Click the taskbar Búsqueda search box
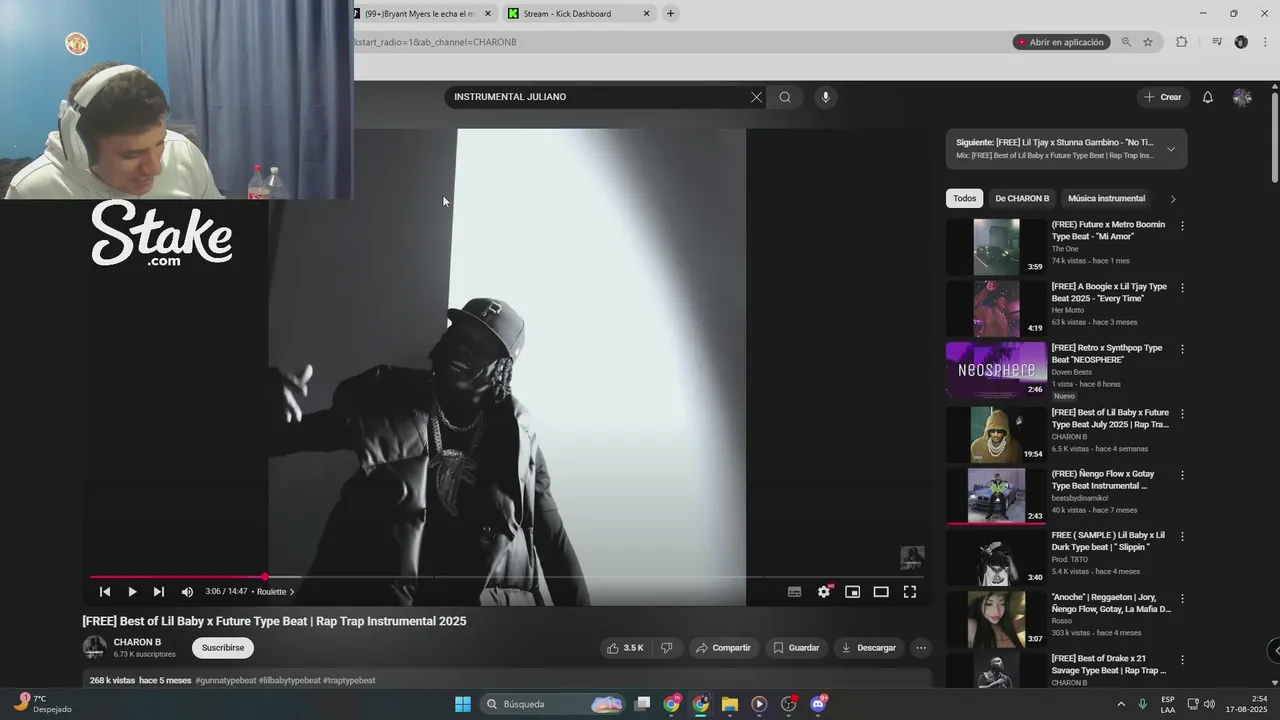The width and height of the screenshot is (1280, 720). click(x=553, y=704)
